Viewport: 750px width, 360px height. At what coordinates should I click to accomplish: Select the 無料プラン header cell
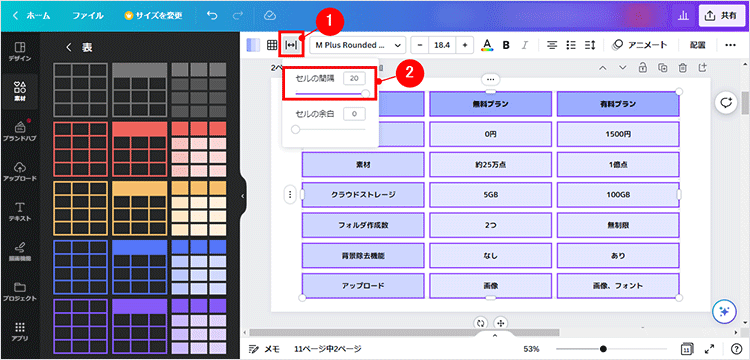tap(490, 104)
